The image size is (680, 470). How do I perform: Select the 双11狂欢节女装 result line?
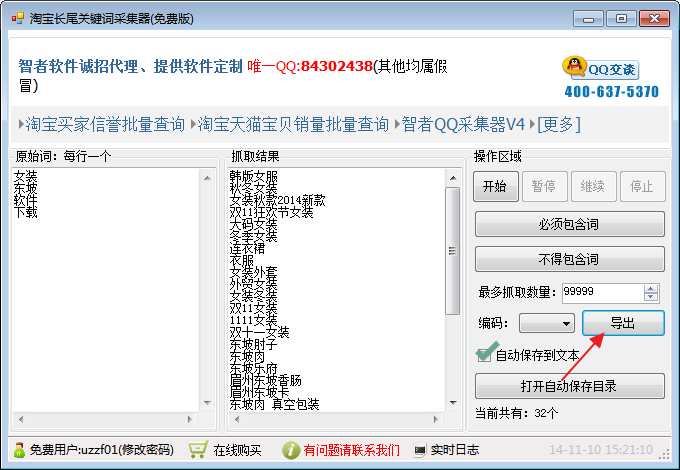(271, 212)
